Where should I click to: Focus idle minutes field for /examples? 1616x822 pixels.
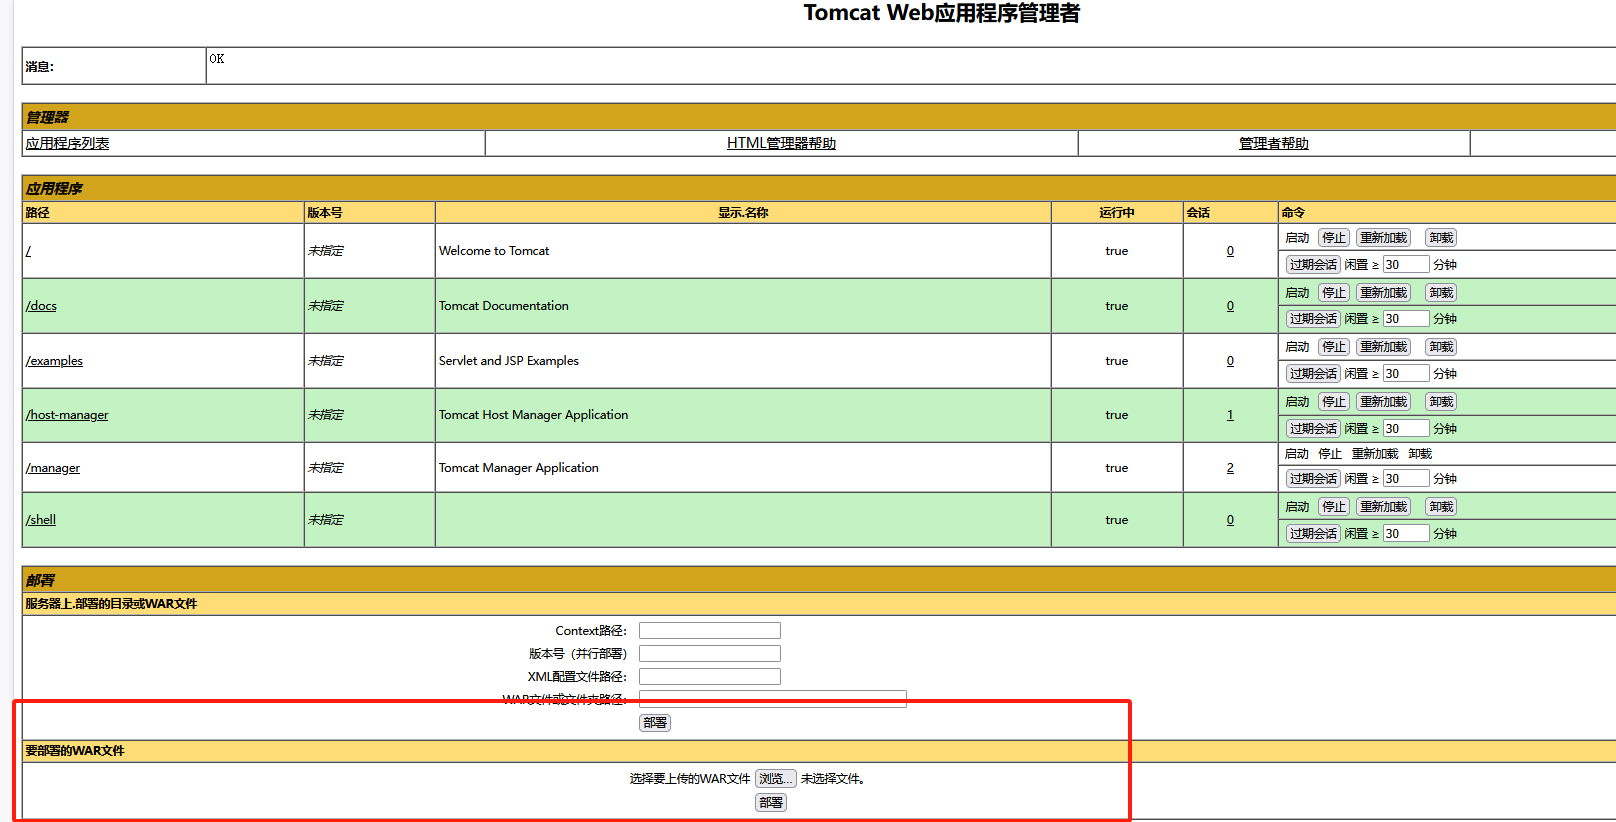1406,374
